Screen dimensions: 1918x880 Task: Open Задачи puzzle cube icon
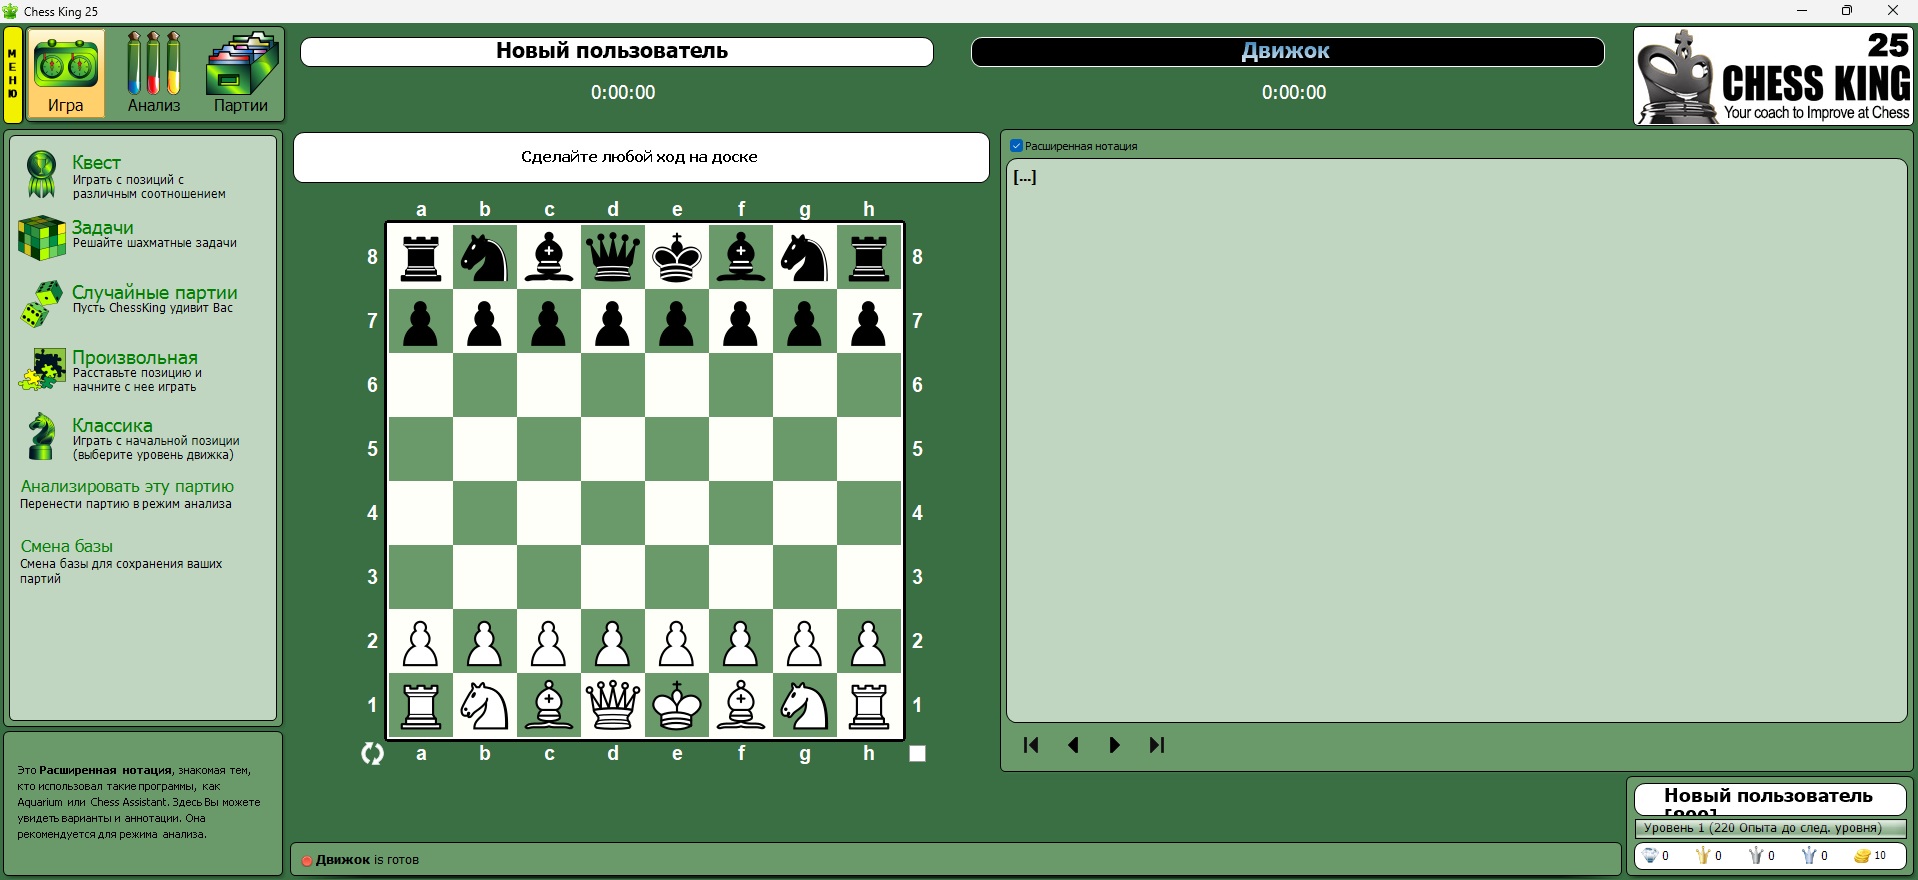(41, 238)
